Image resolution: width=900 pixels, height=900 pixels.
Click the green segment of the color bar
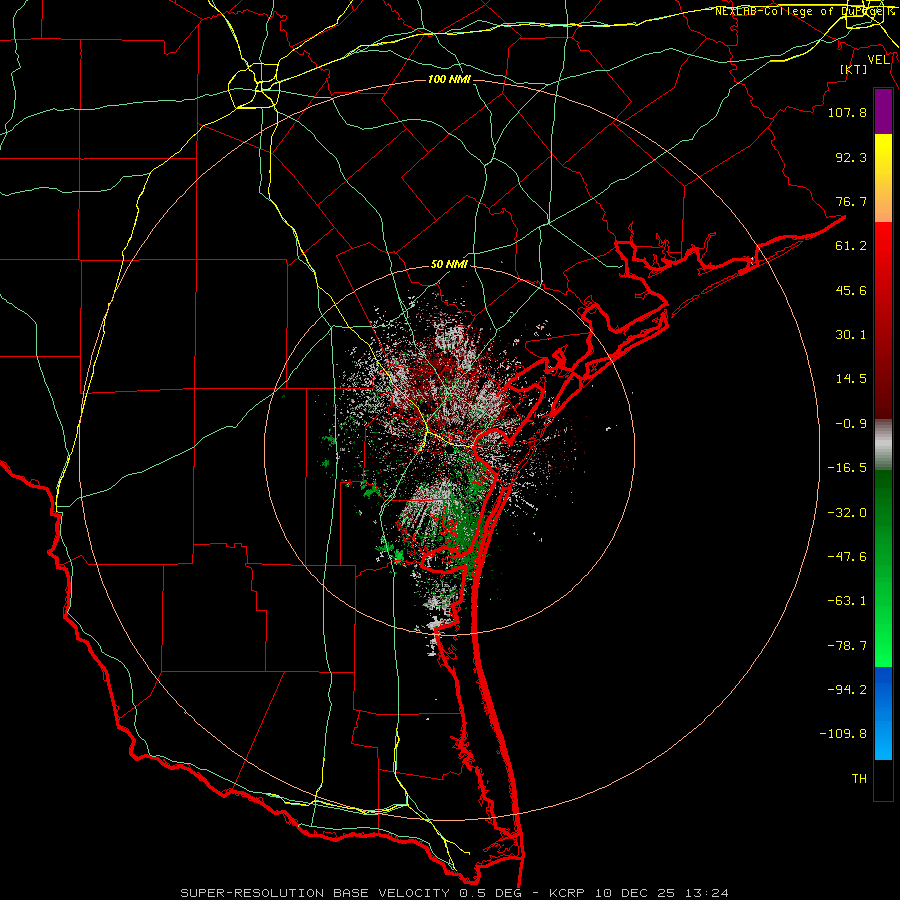click(883, 568)
